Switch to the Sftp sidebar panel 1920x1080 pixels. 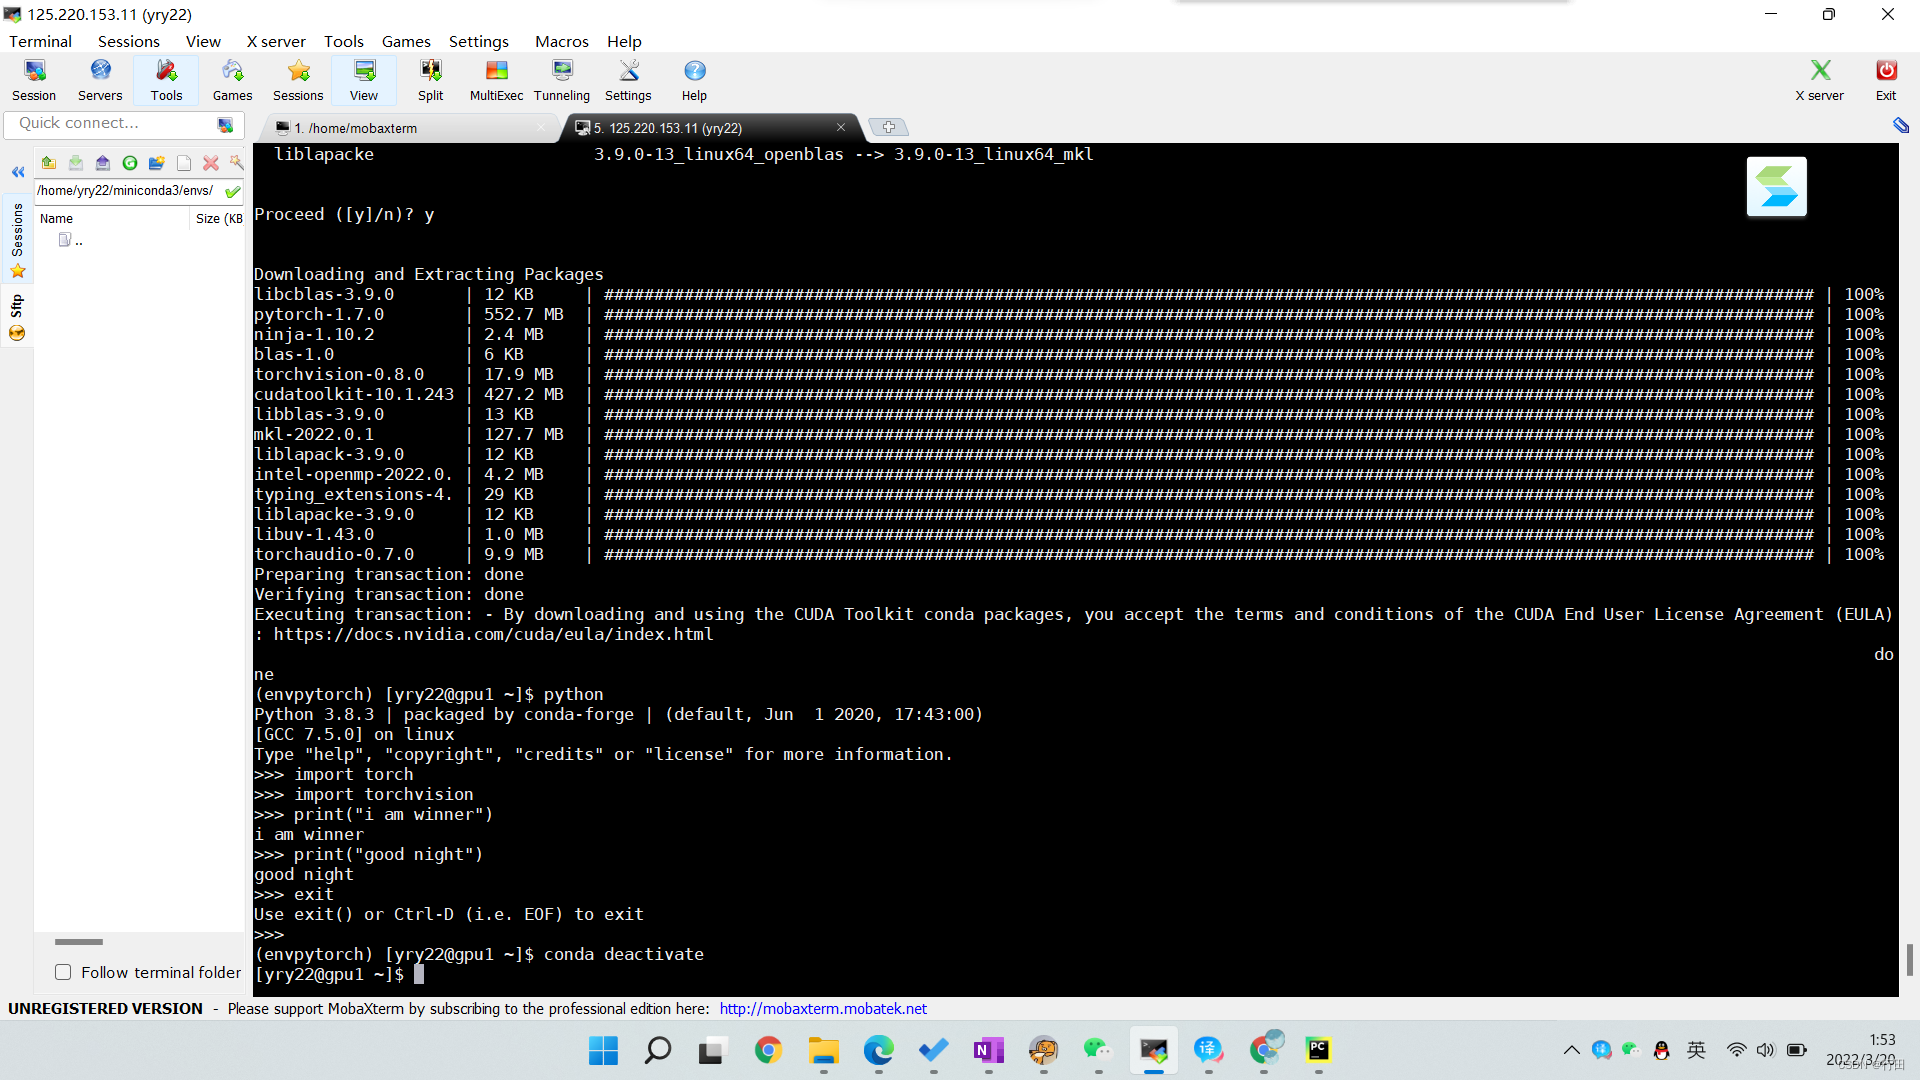pyautogui.click(x=17, y=308)
